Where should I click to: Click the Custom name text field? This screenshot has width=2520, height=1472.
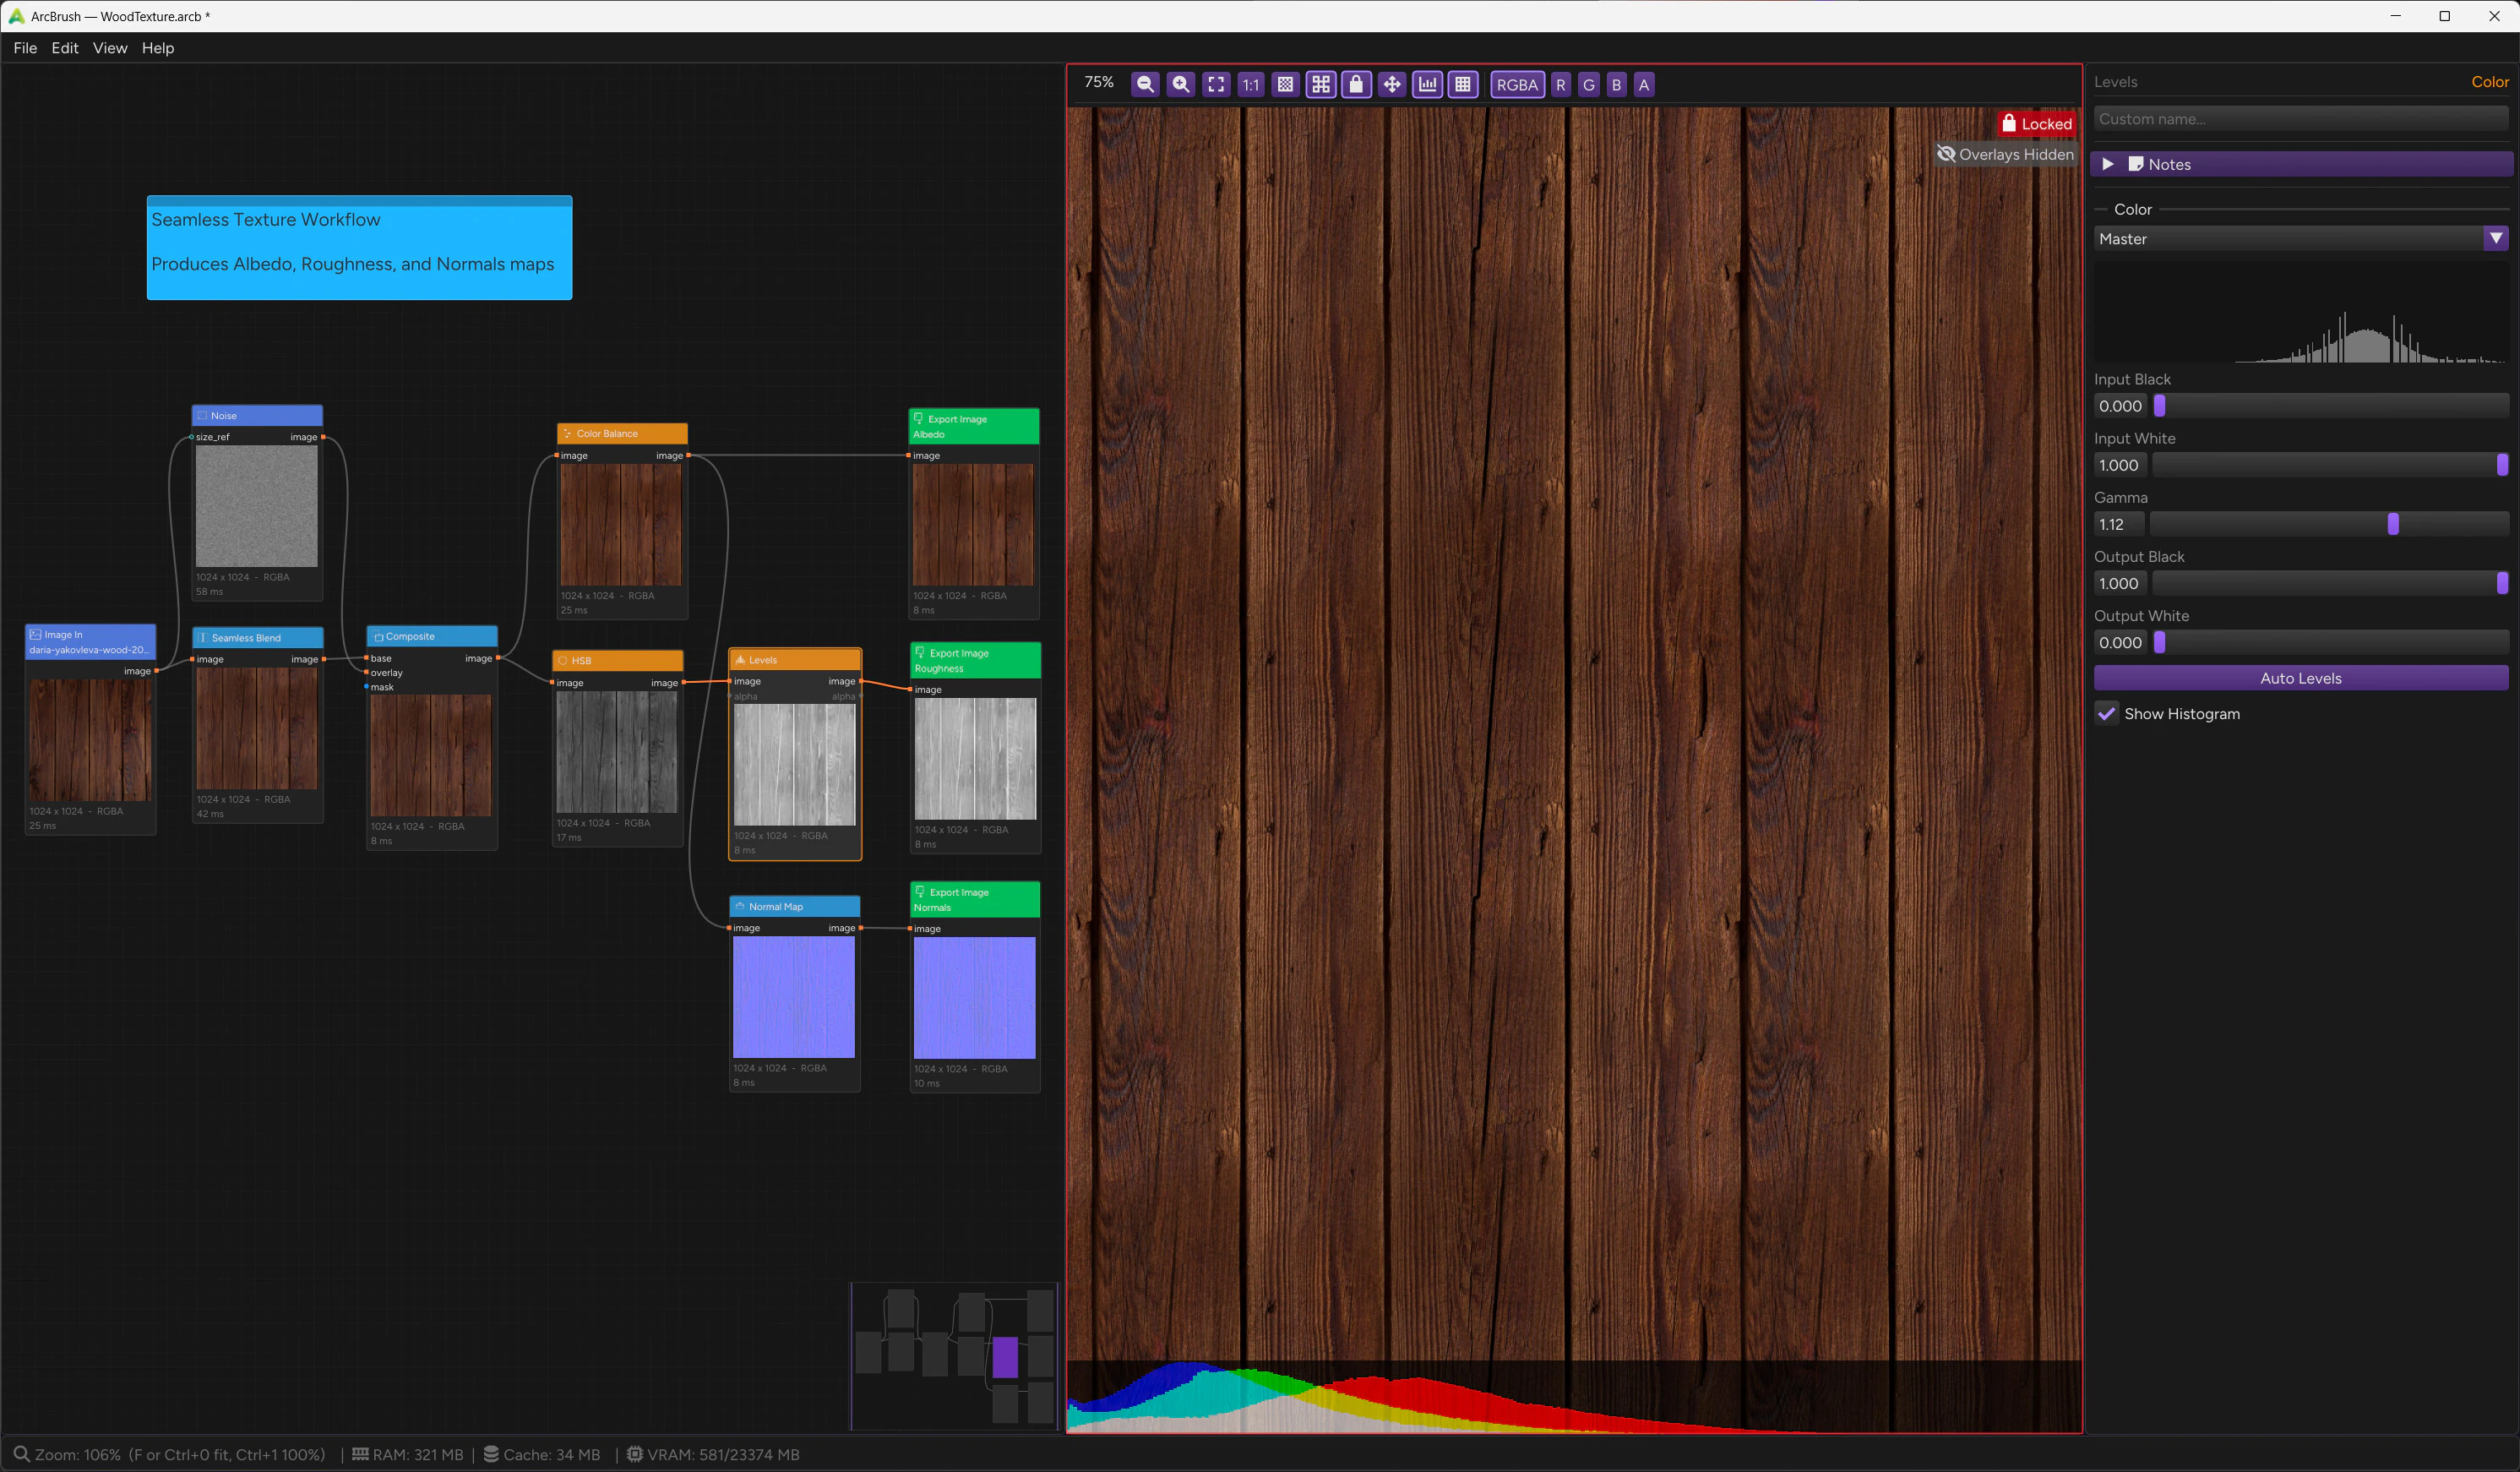2300,118
